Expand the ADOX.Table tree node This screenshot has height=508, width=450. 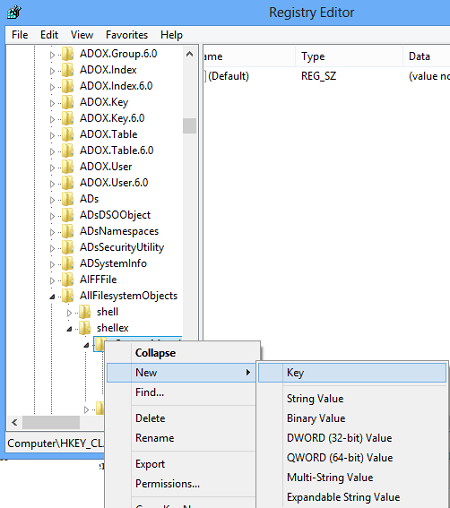pyautogui.click(x=52, y=135)
